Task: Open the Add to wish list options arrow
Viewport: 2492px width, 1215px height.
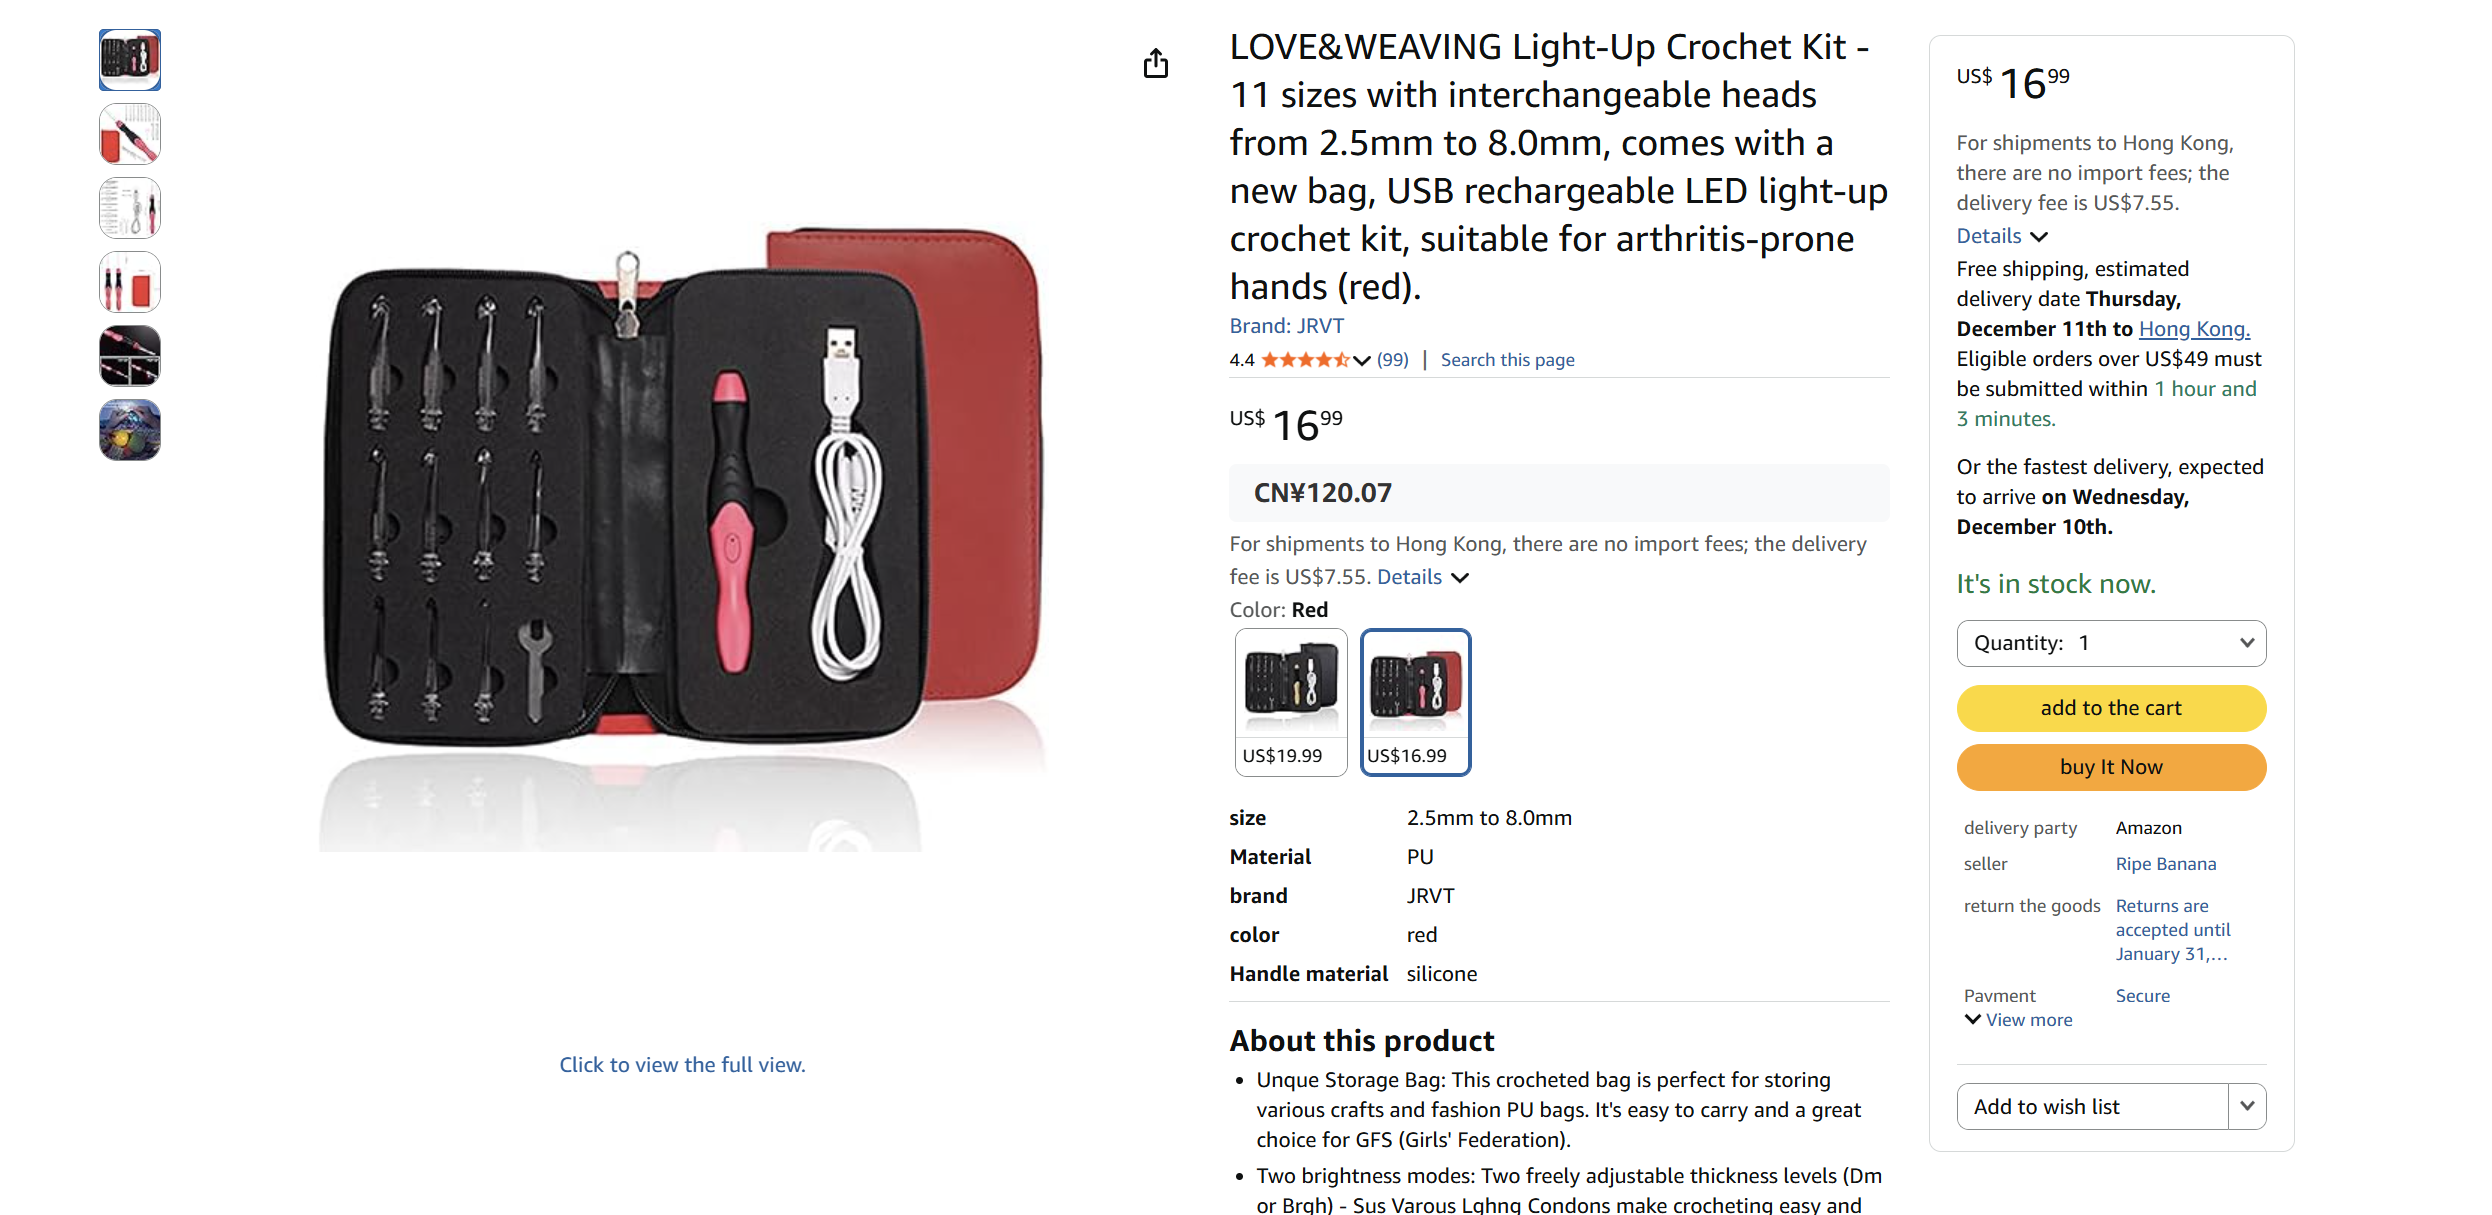Action: (2247, 1106)
